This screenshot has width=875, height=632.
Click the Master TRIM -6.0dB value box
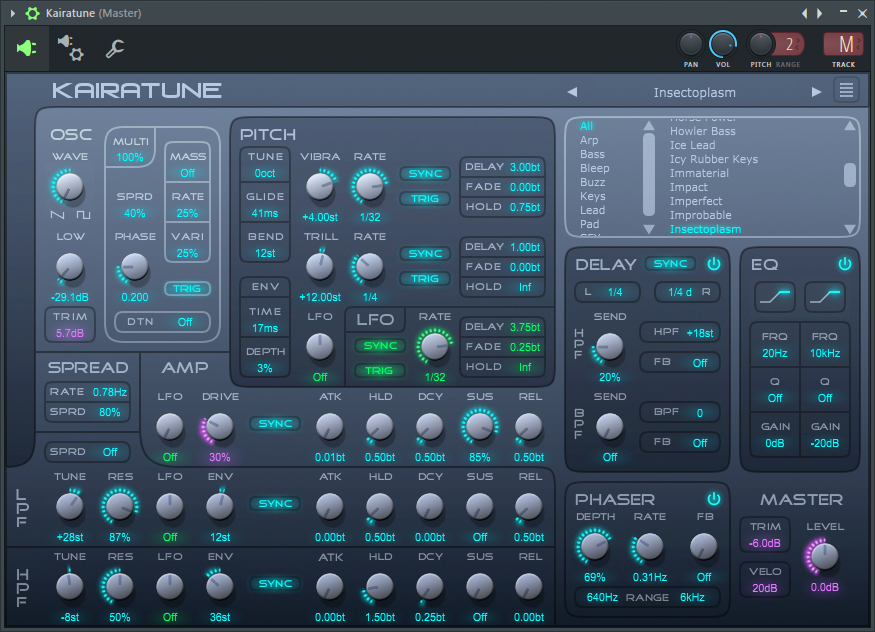[765, 535]
